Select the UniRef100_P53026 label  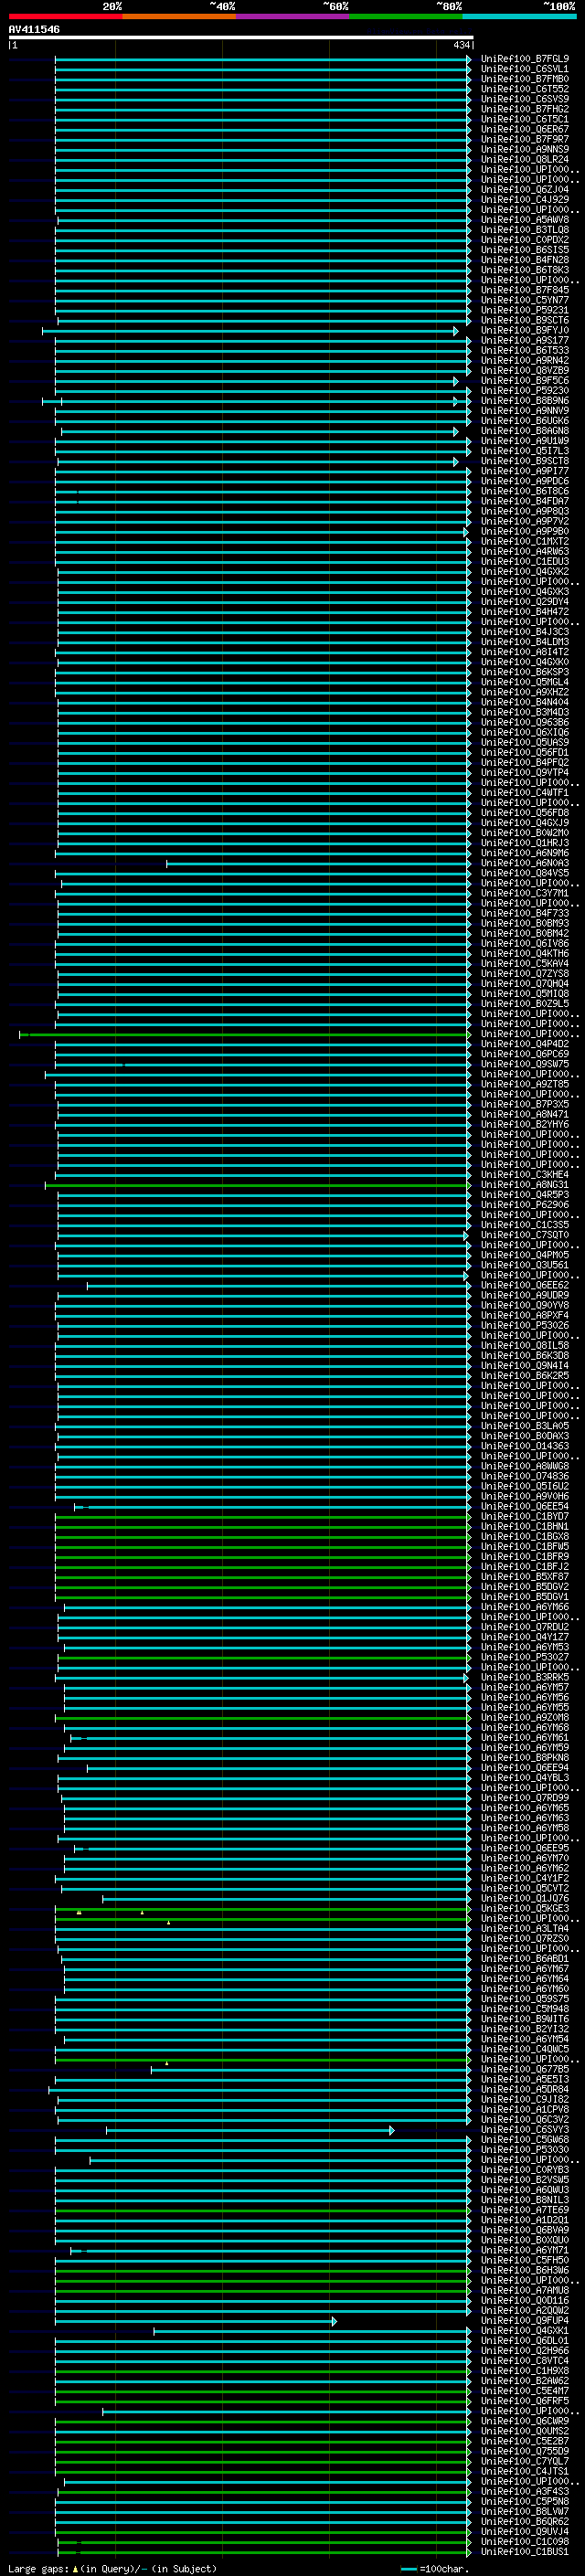coord(524,1326)
